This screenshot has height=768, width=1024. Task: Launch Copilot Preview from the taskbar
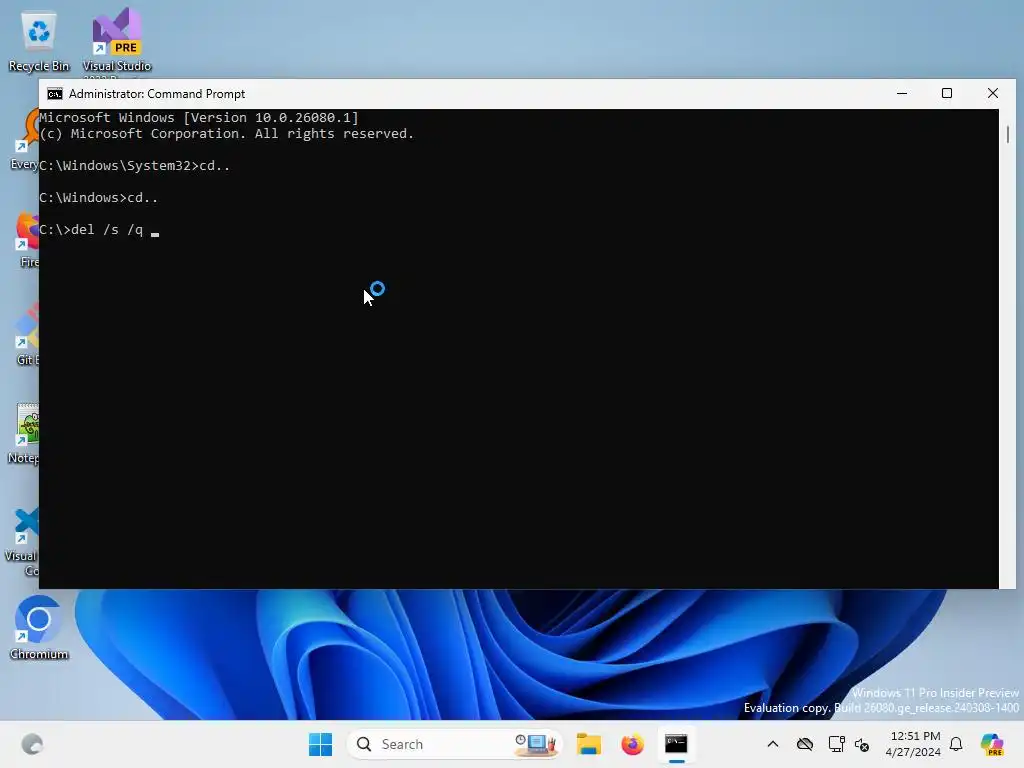point(992,744)
